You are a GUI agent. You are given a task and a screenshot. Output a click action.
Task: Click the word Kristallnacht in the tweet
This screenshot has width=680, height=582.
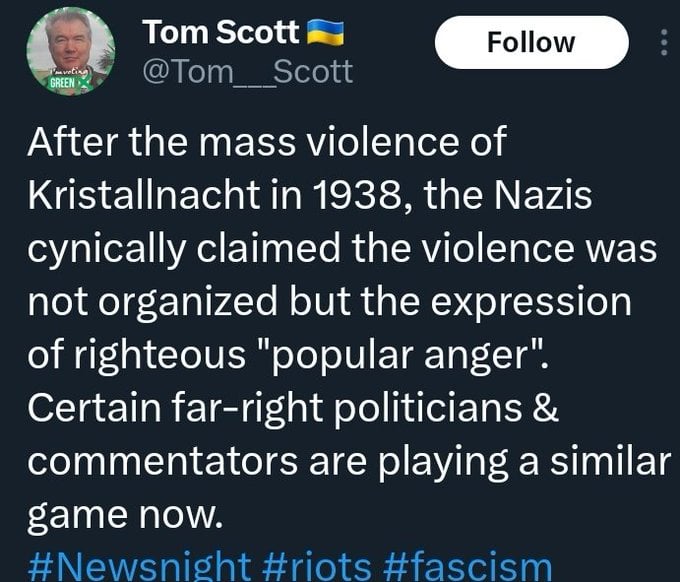coord(144,195)
